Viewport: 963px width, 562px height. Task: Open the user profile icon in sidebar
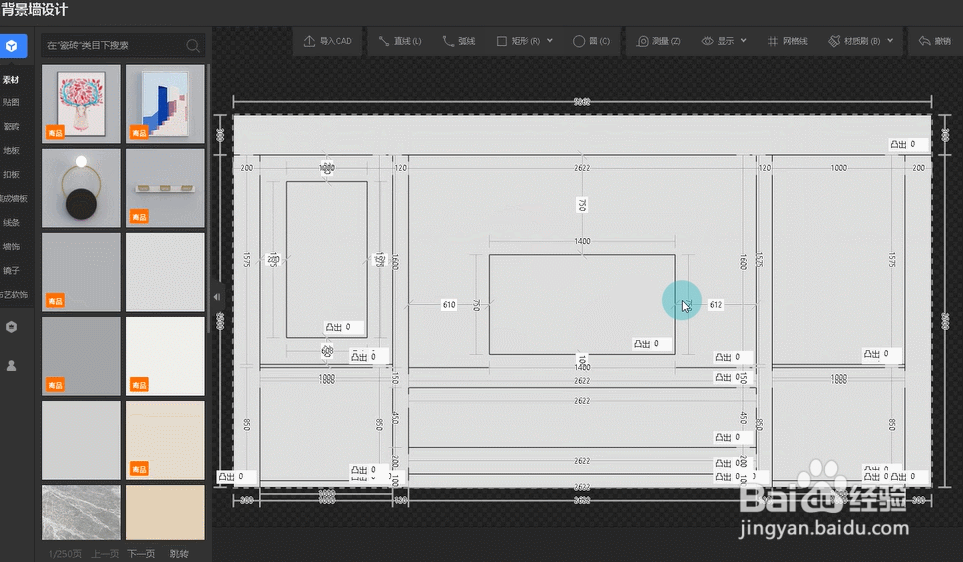(11, 365)
